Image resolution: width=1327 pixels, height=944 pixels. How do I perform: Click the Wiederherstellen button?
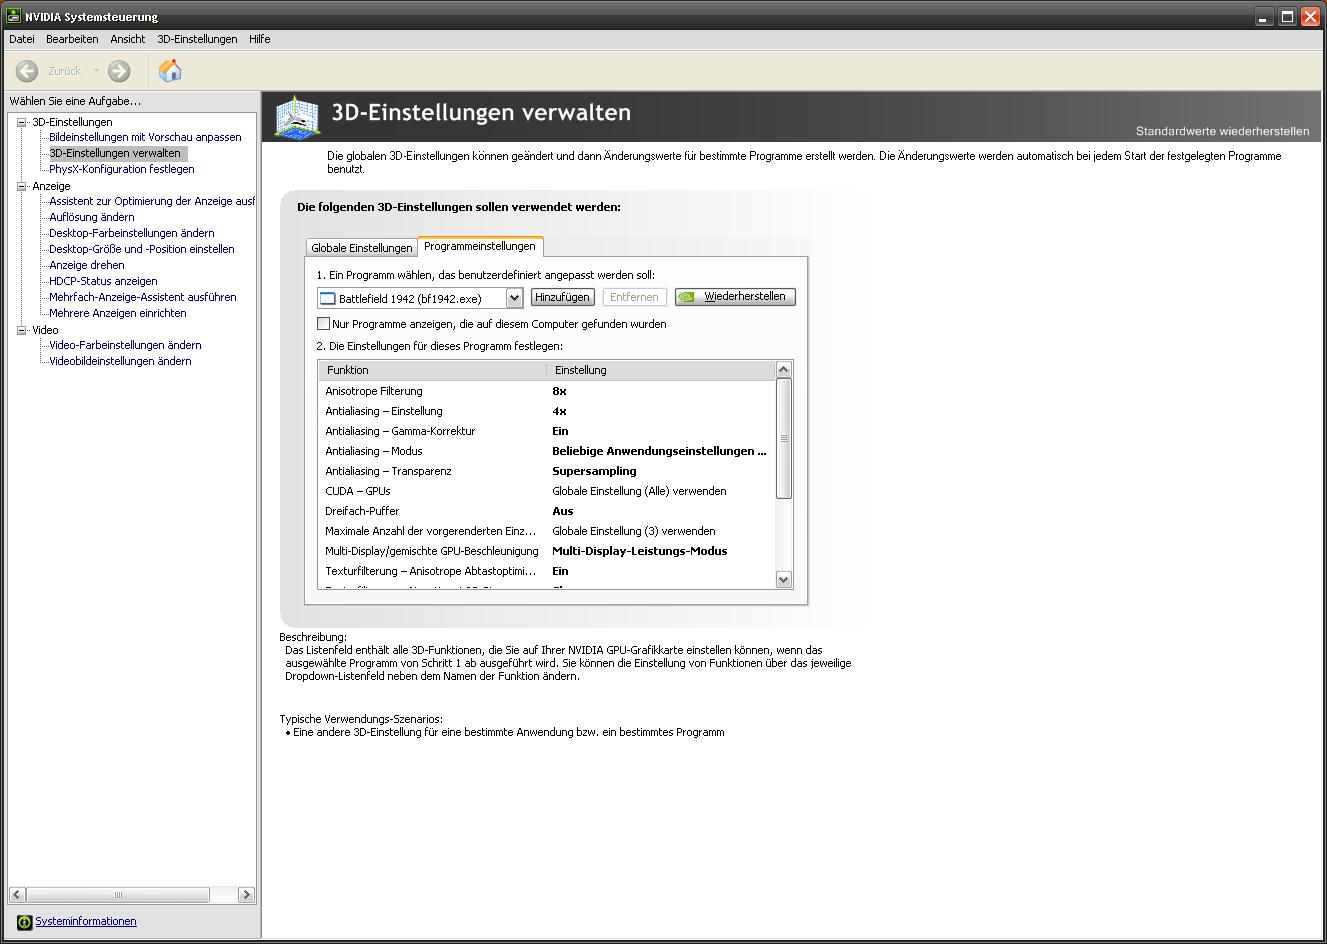point(735,297)
